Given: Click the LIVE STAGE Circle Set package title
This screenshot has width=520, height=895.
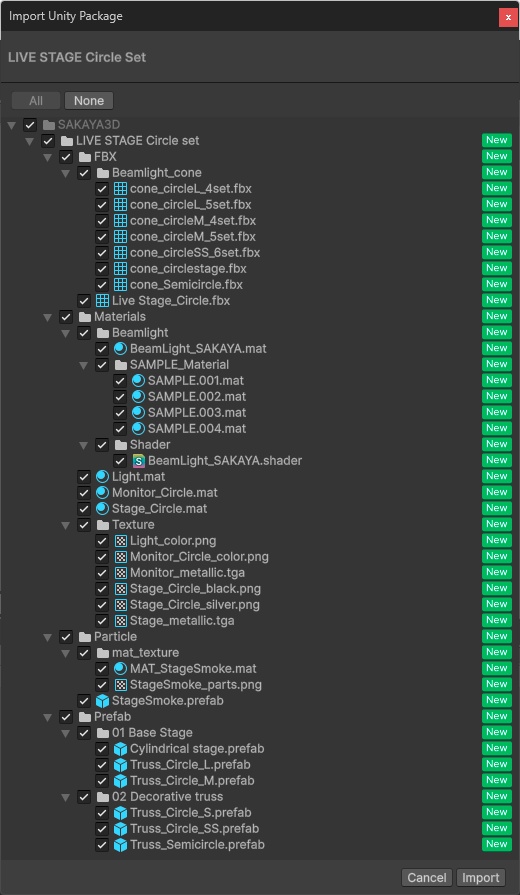Looking at the screenshot, I should pyautogui.click(x=77, y=58).
